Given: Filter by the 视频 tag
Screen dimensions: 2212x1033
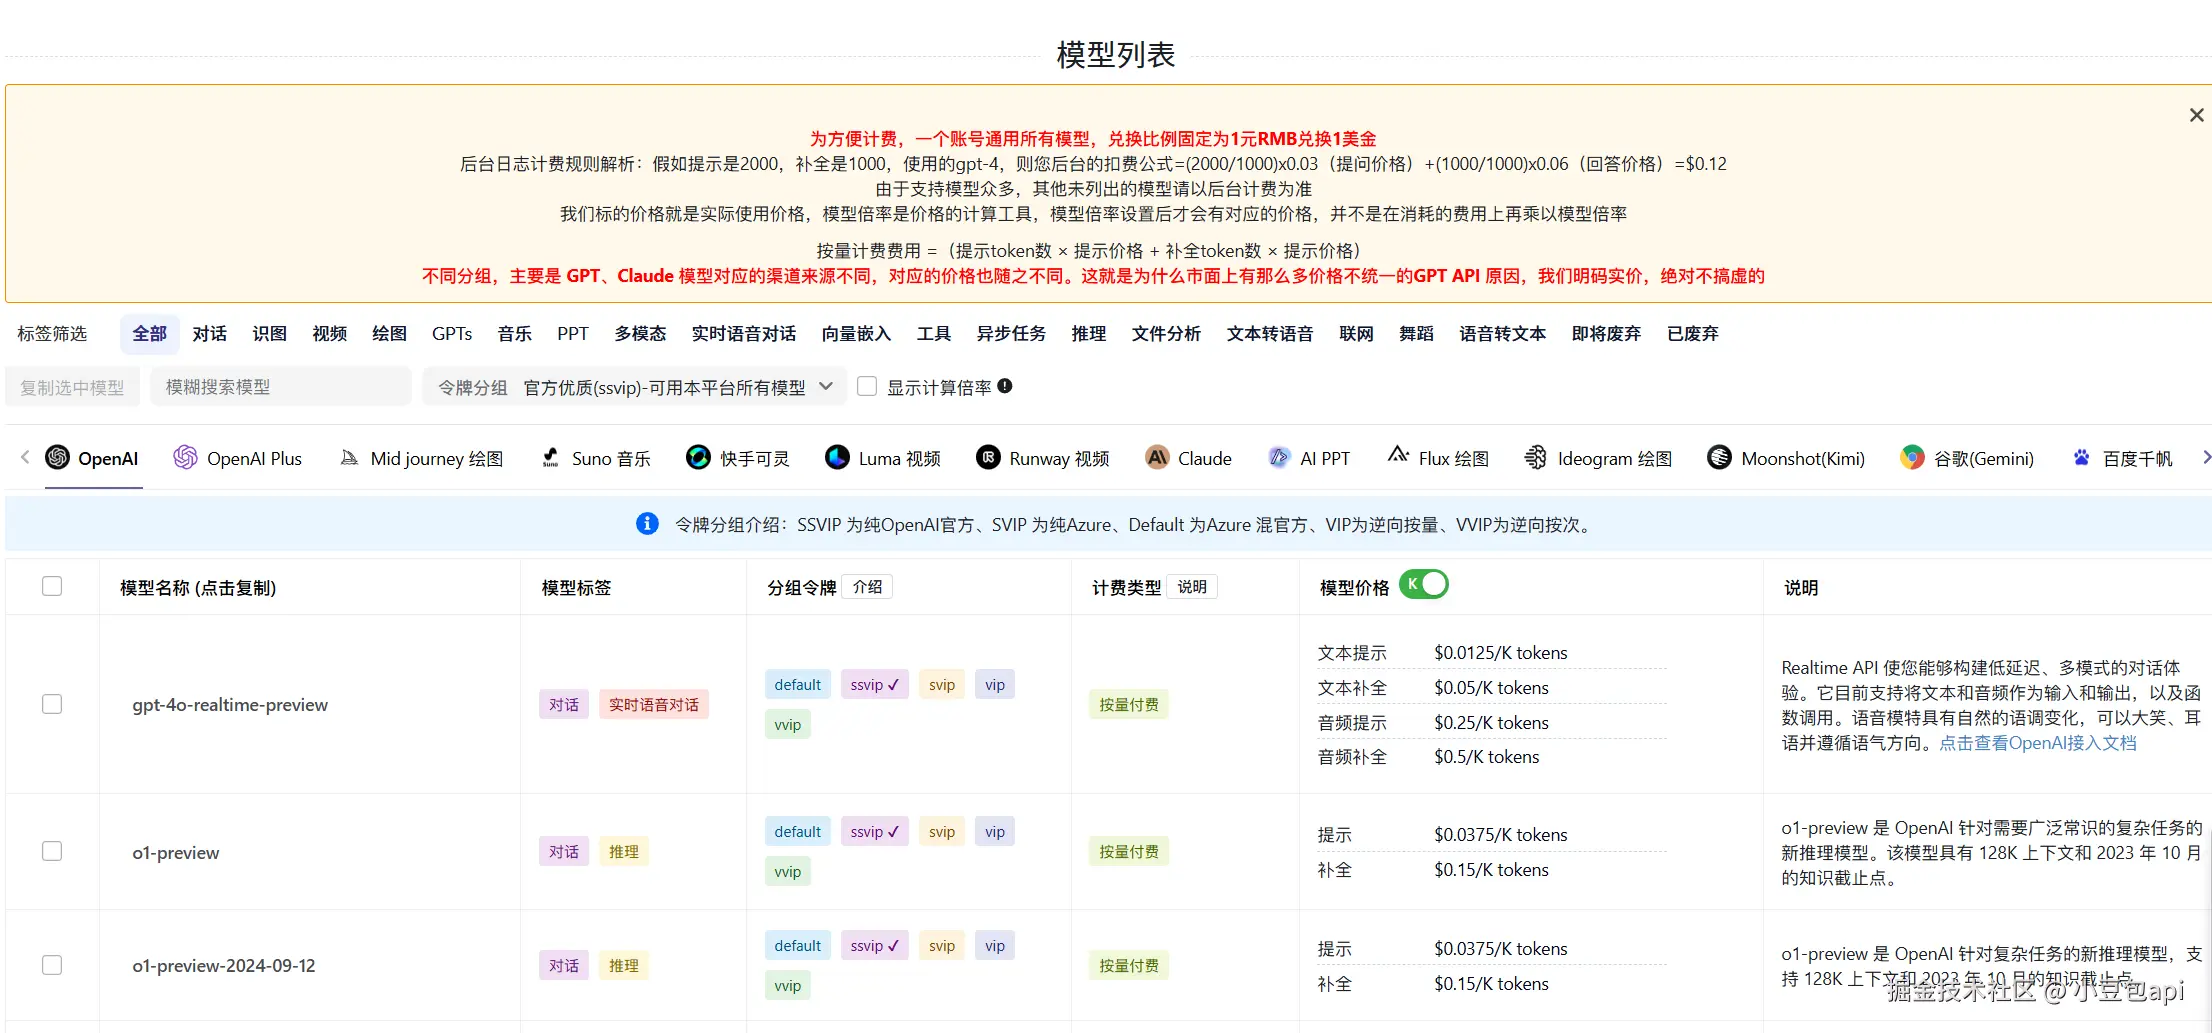Looking at the screenshot, I should 330,334.
